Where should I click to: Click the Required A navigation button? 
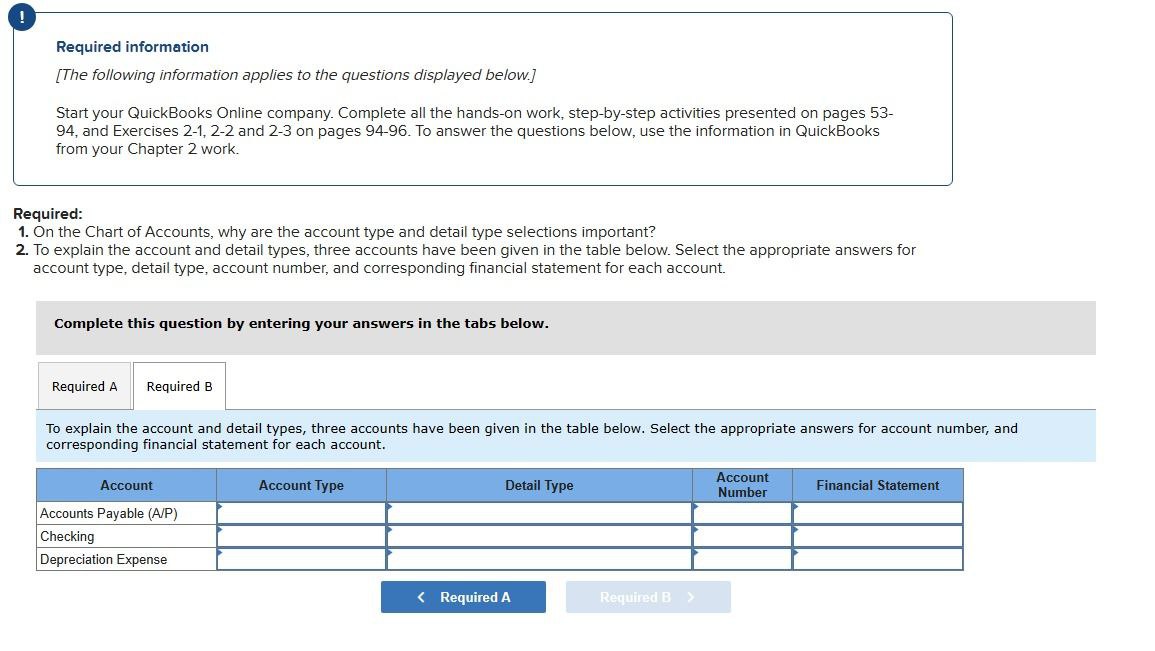click(463, 596)
